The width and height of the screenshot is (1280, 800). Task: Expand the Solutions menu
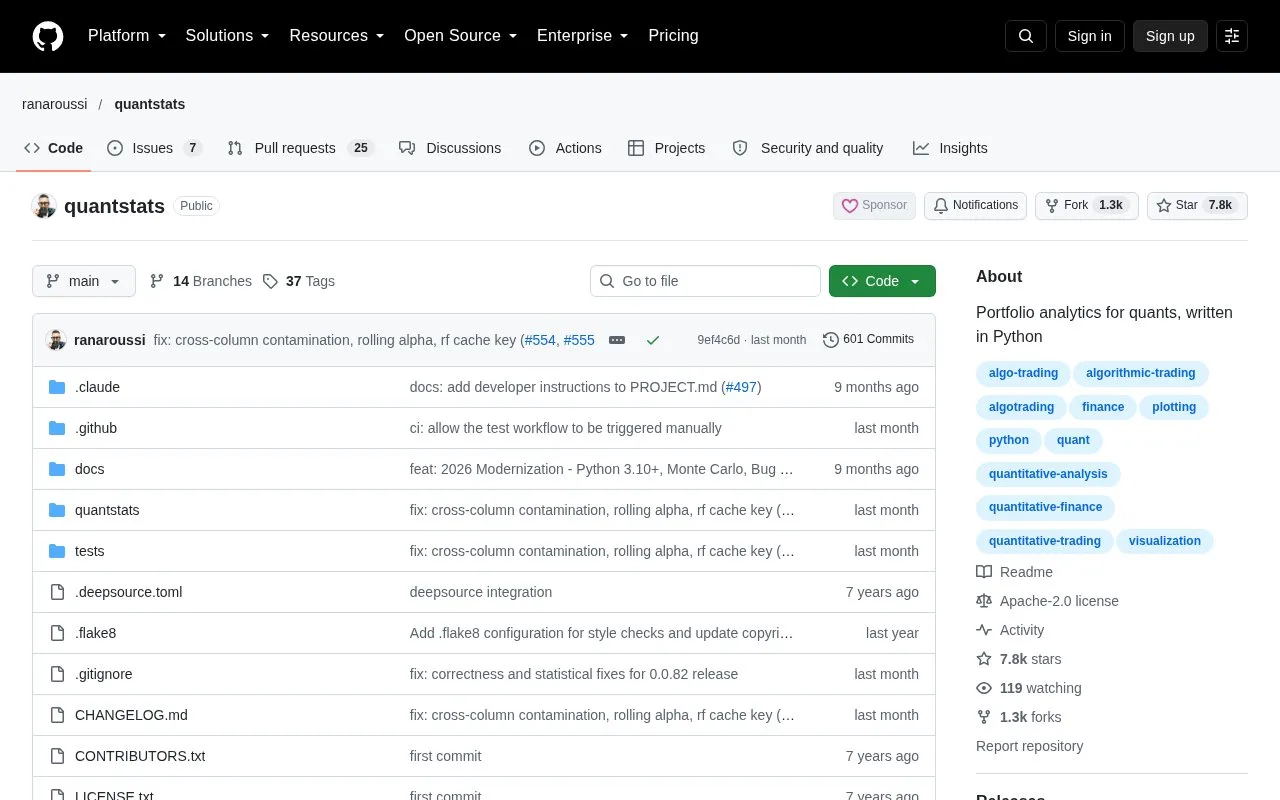(228, 36)
